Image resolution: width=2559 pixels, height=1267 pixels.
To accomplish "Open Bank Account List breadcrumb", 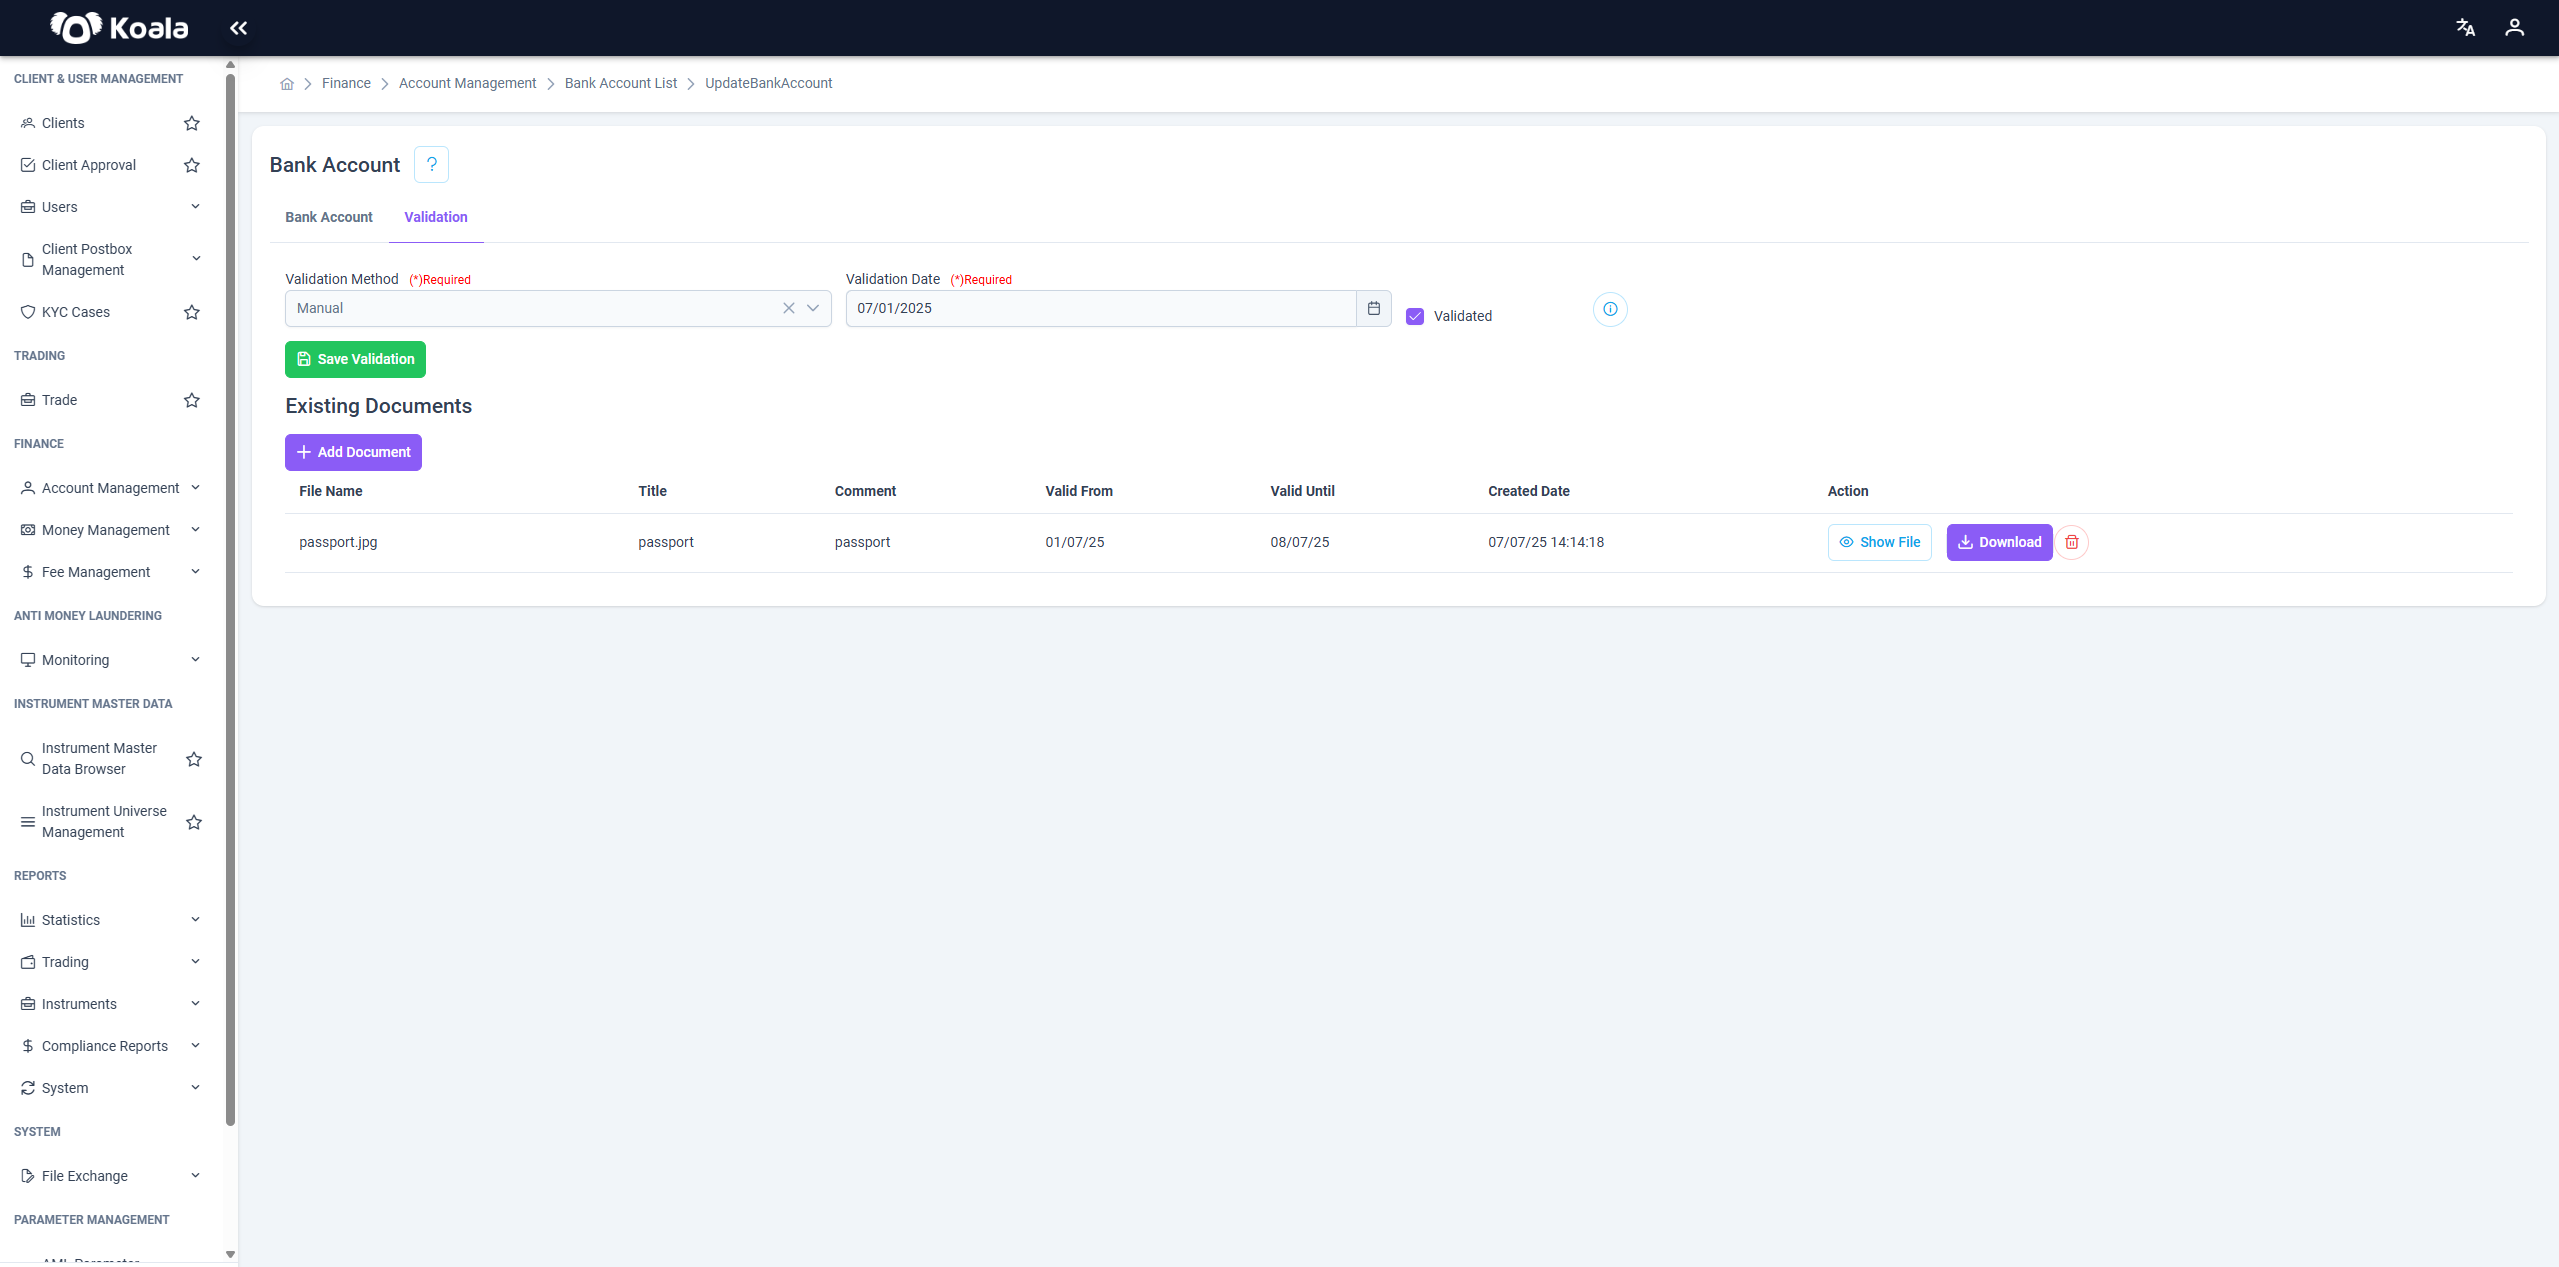I will pos(621,83).
